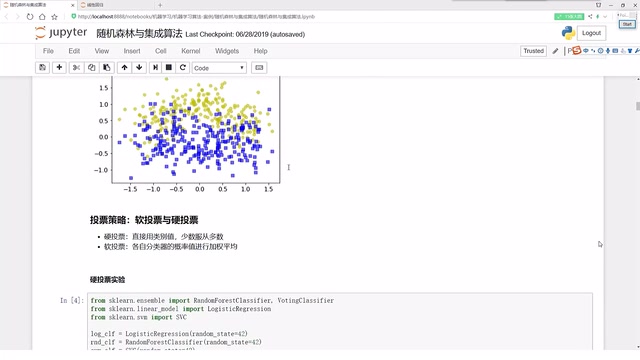Click the green button in the address bar
This screenshot has height=360, width=640.
pyautogui.click(x=569, y=16)
